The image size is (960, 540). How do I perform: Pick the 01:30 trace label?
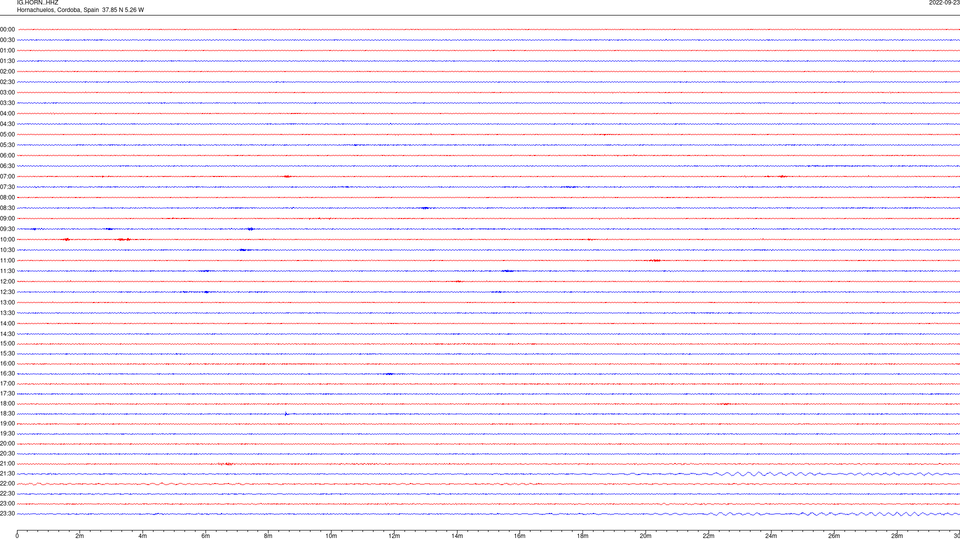[x=7, y=61]
